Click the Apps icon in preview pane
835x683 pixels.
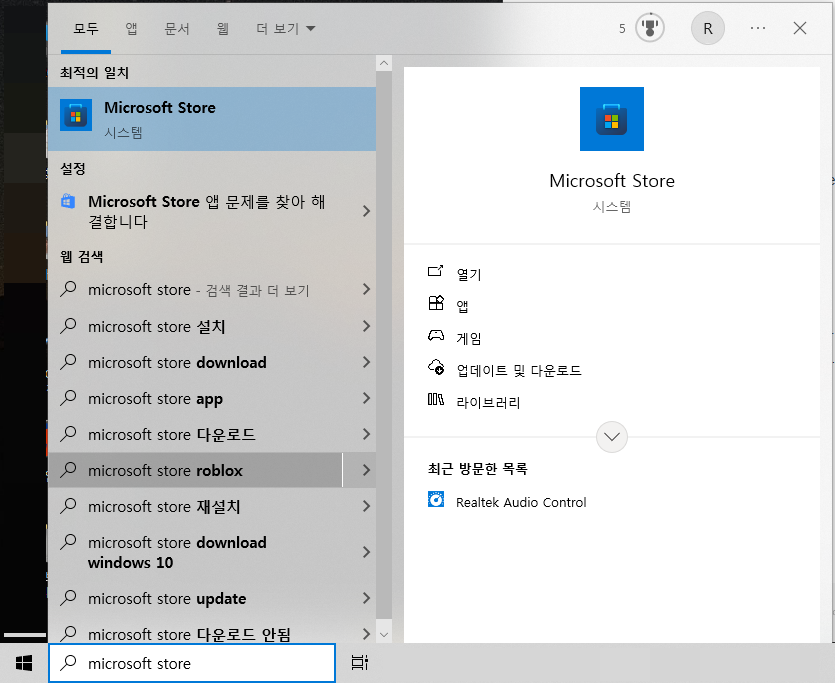click(436, 303)
